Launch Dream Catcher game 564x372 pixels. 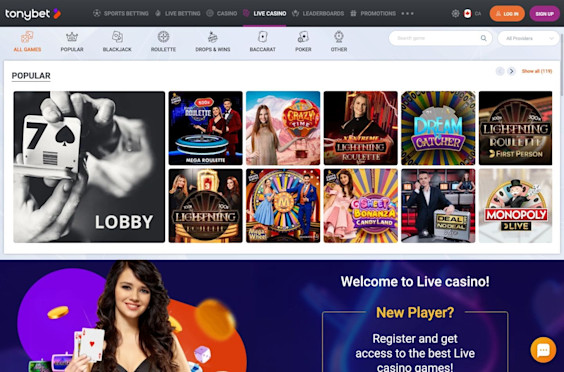point(438,128)
